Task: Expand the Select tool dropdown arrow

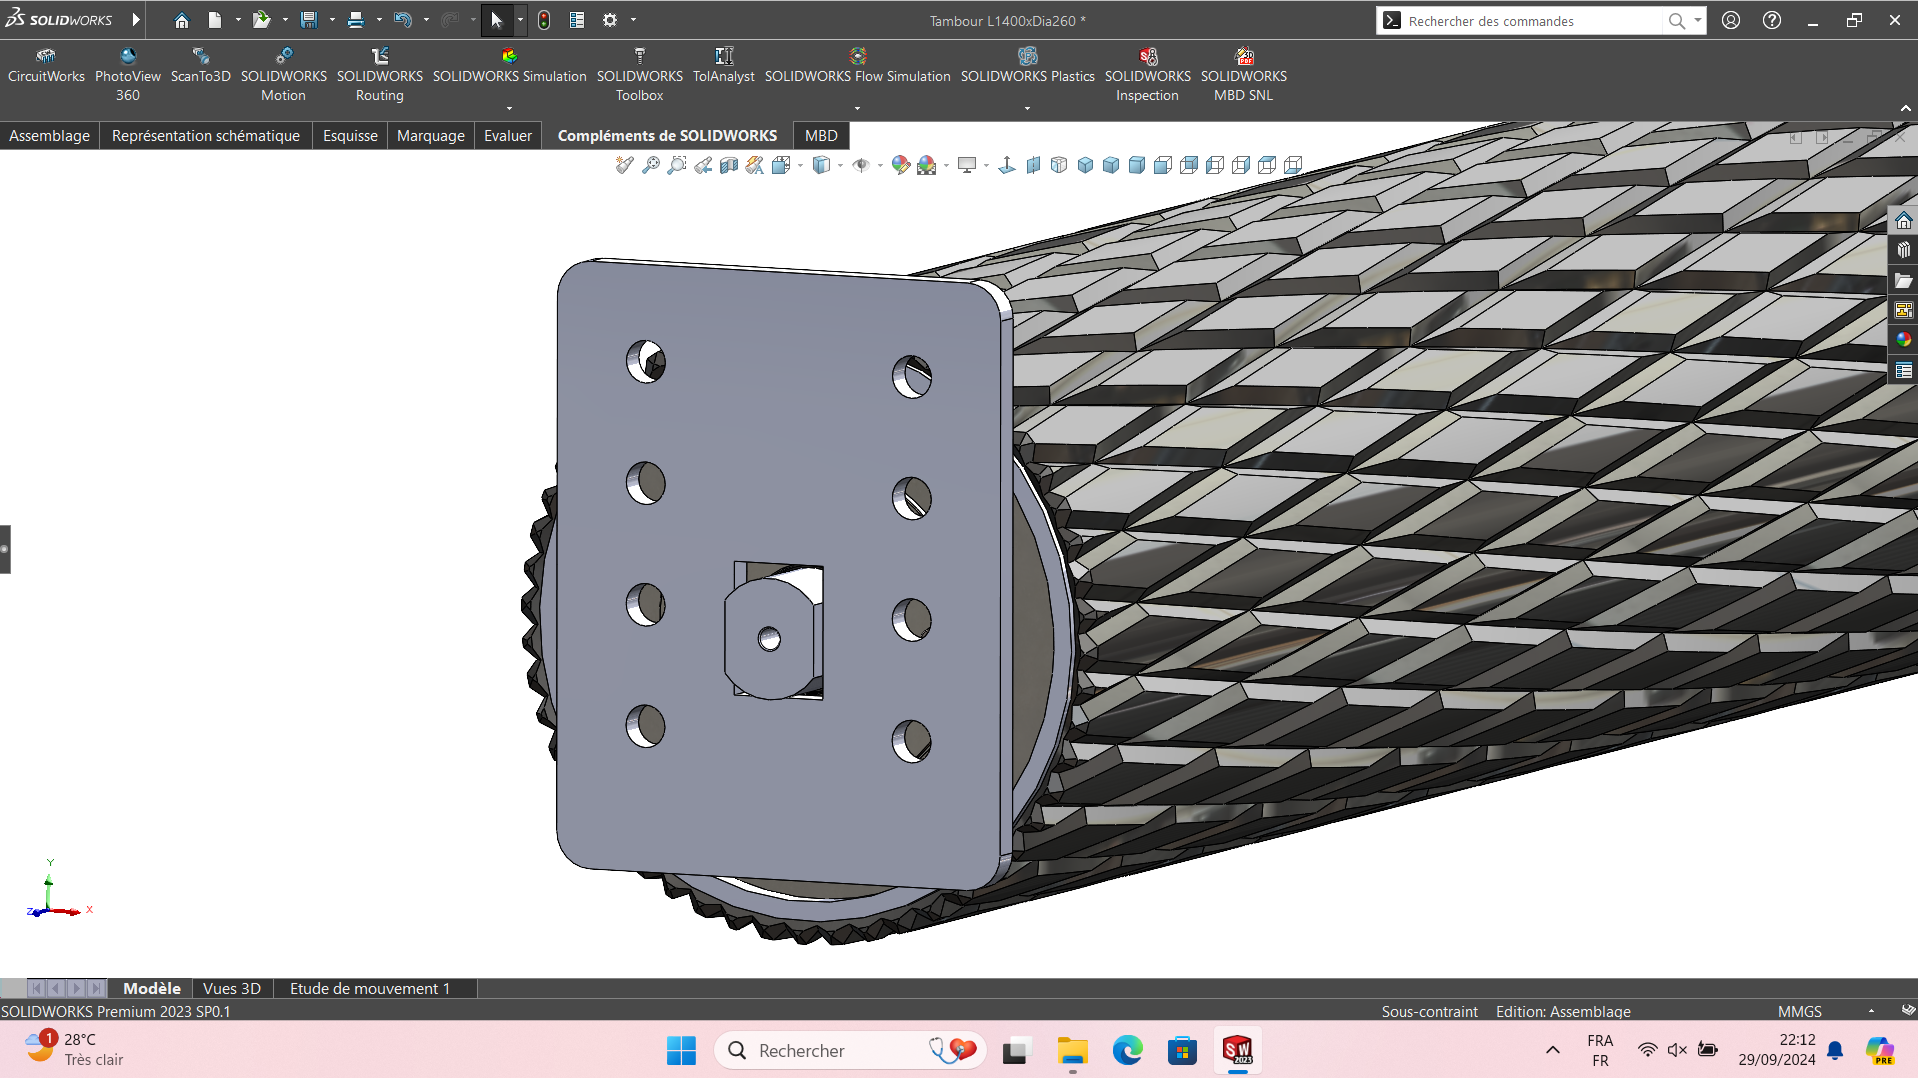Action: 520,20
